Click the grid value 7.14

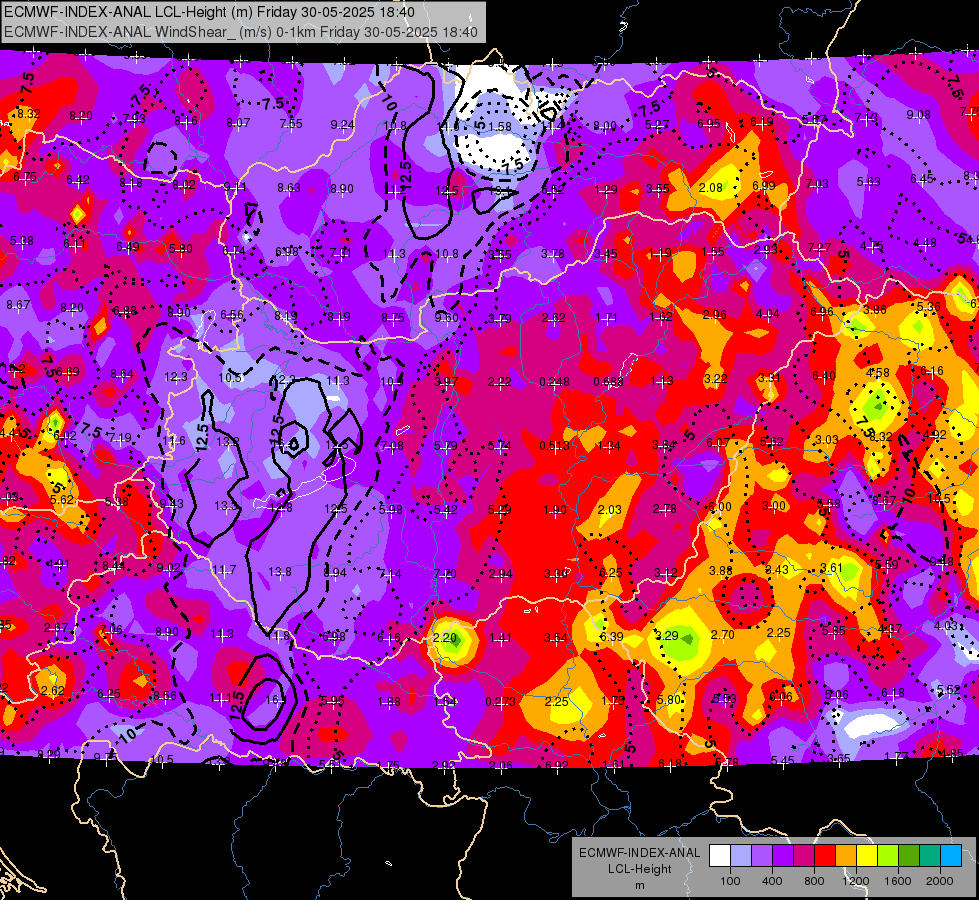click(x=390, y=574)
